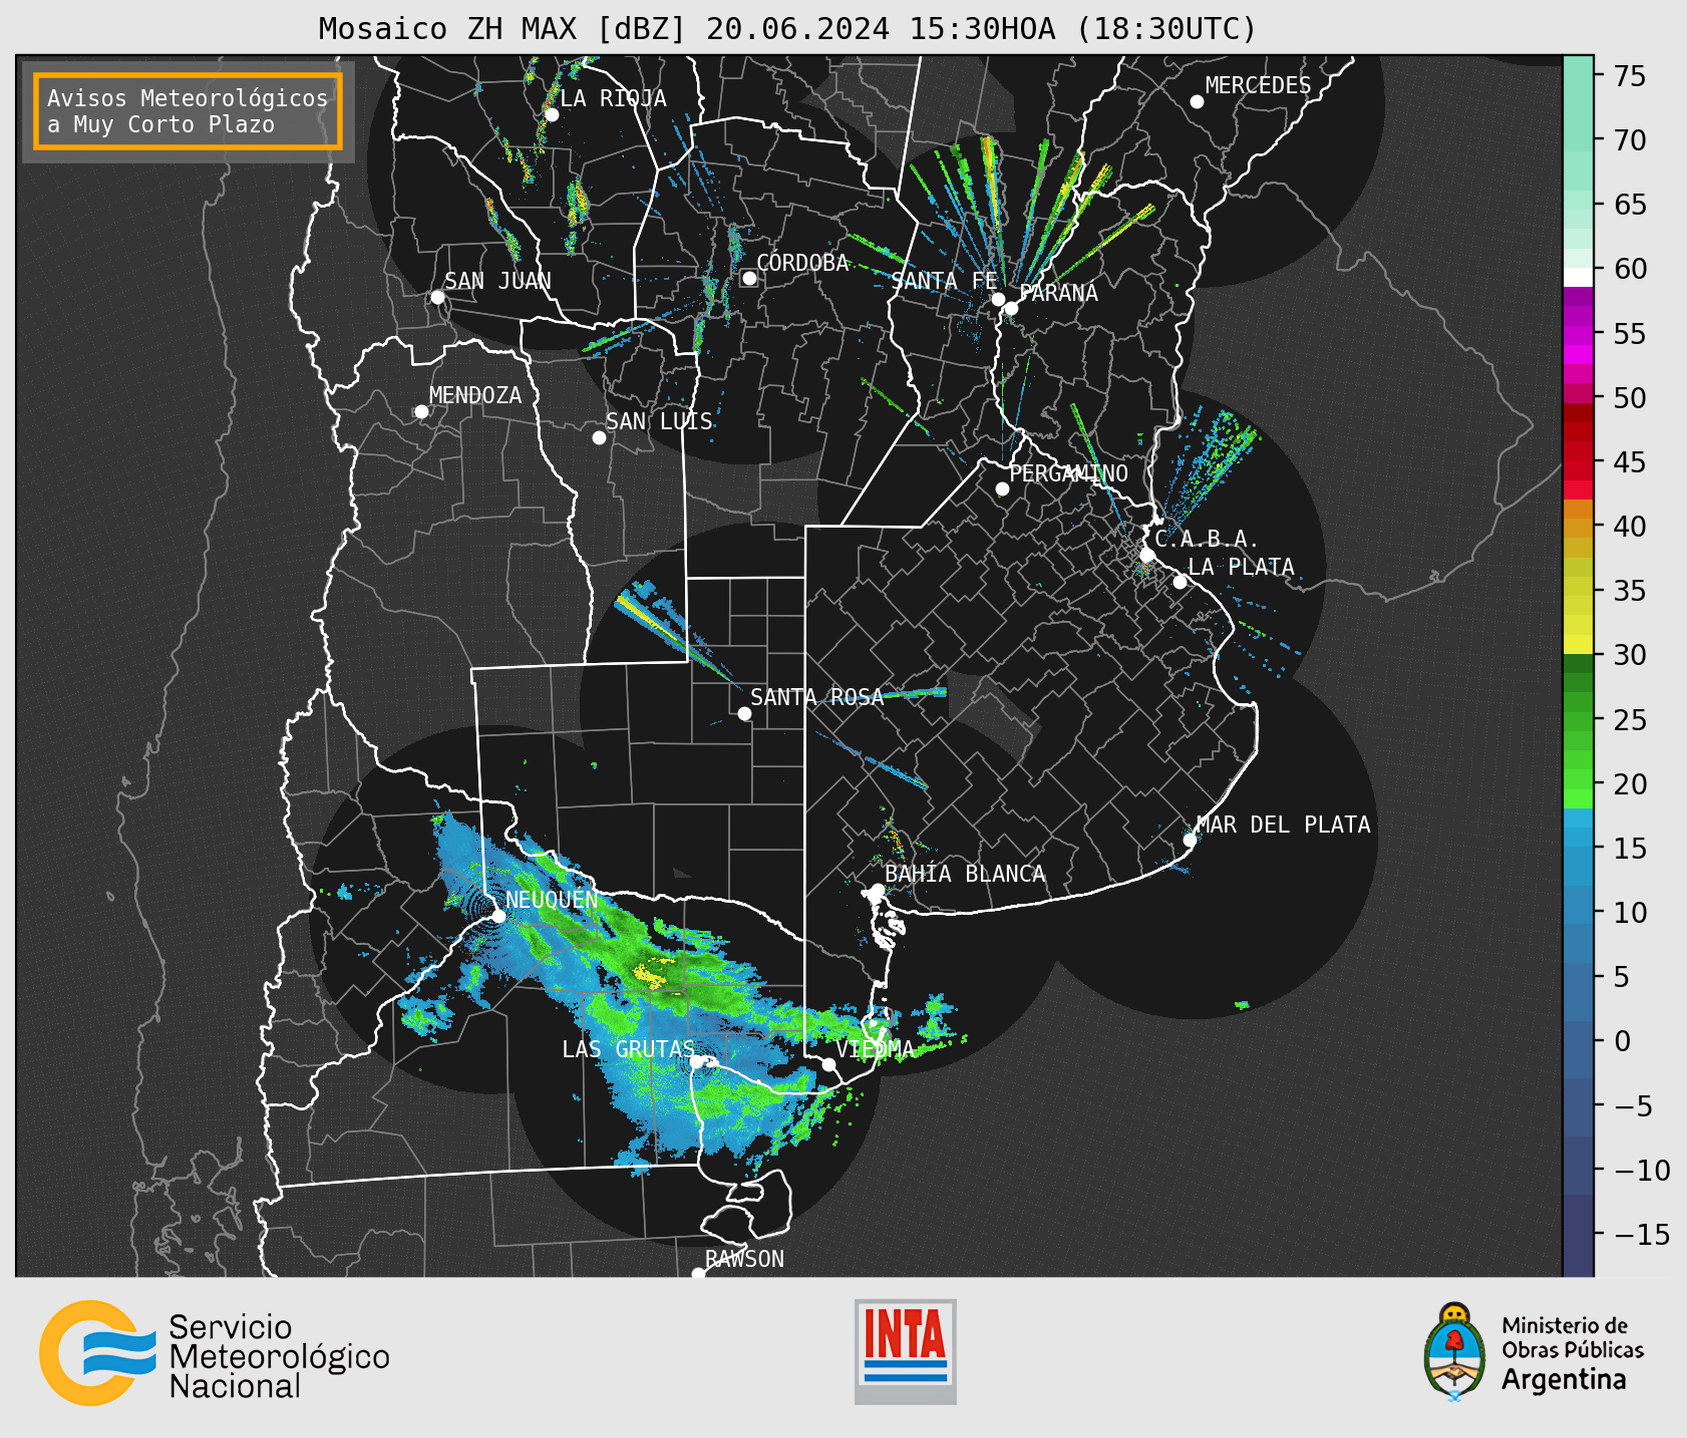
Task: Click the Mercedes city marker
Action: pyautogui.click(x=1197, y=102)
